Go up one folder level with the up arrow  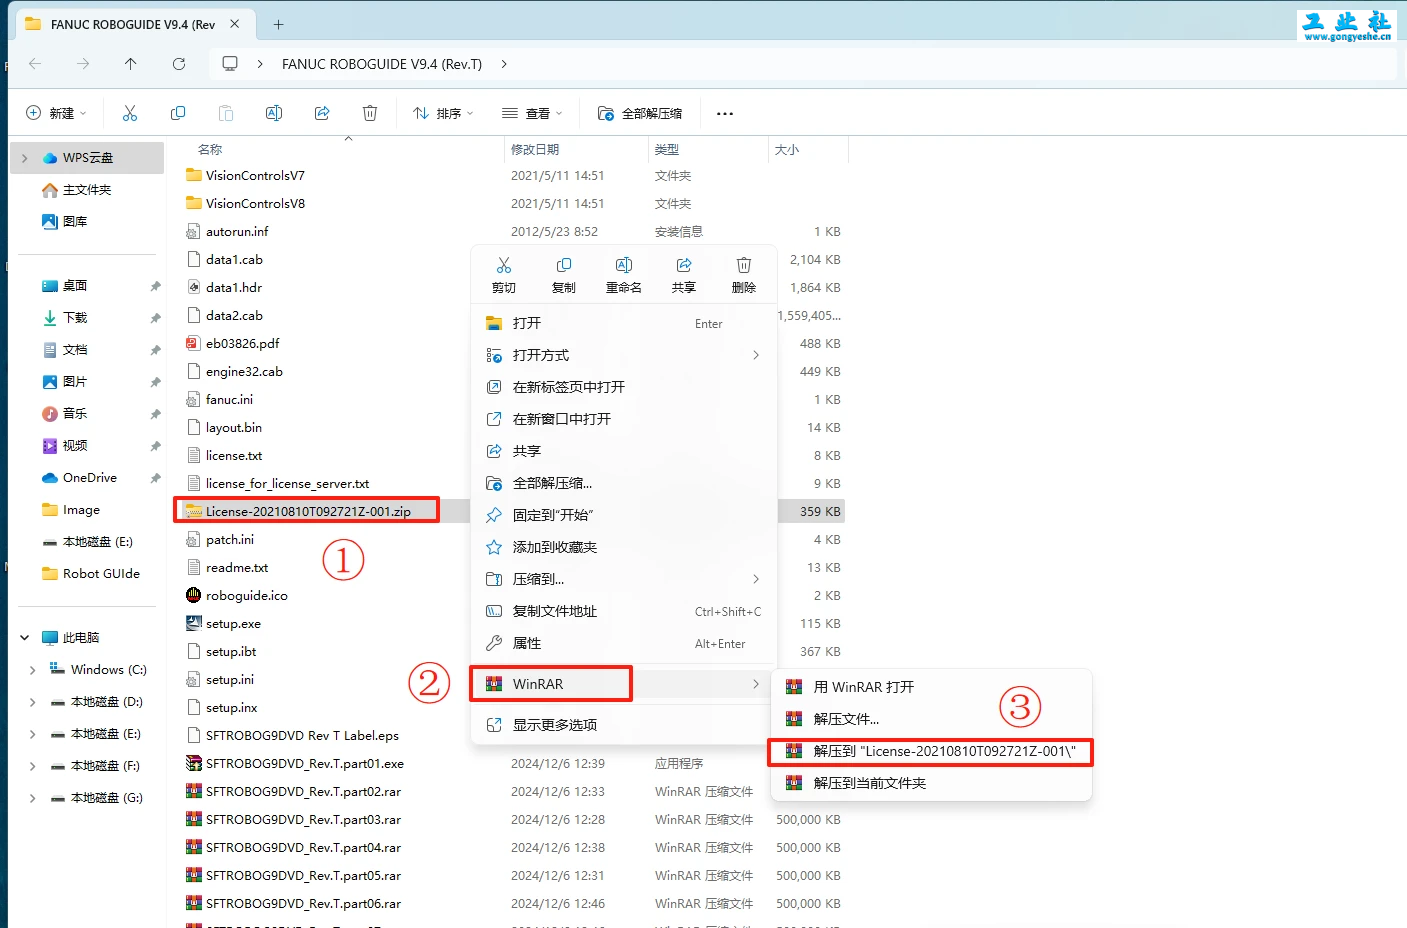point(131,64)
